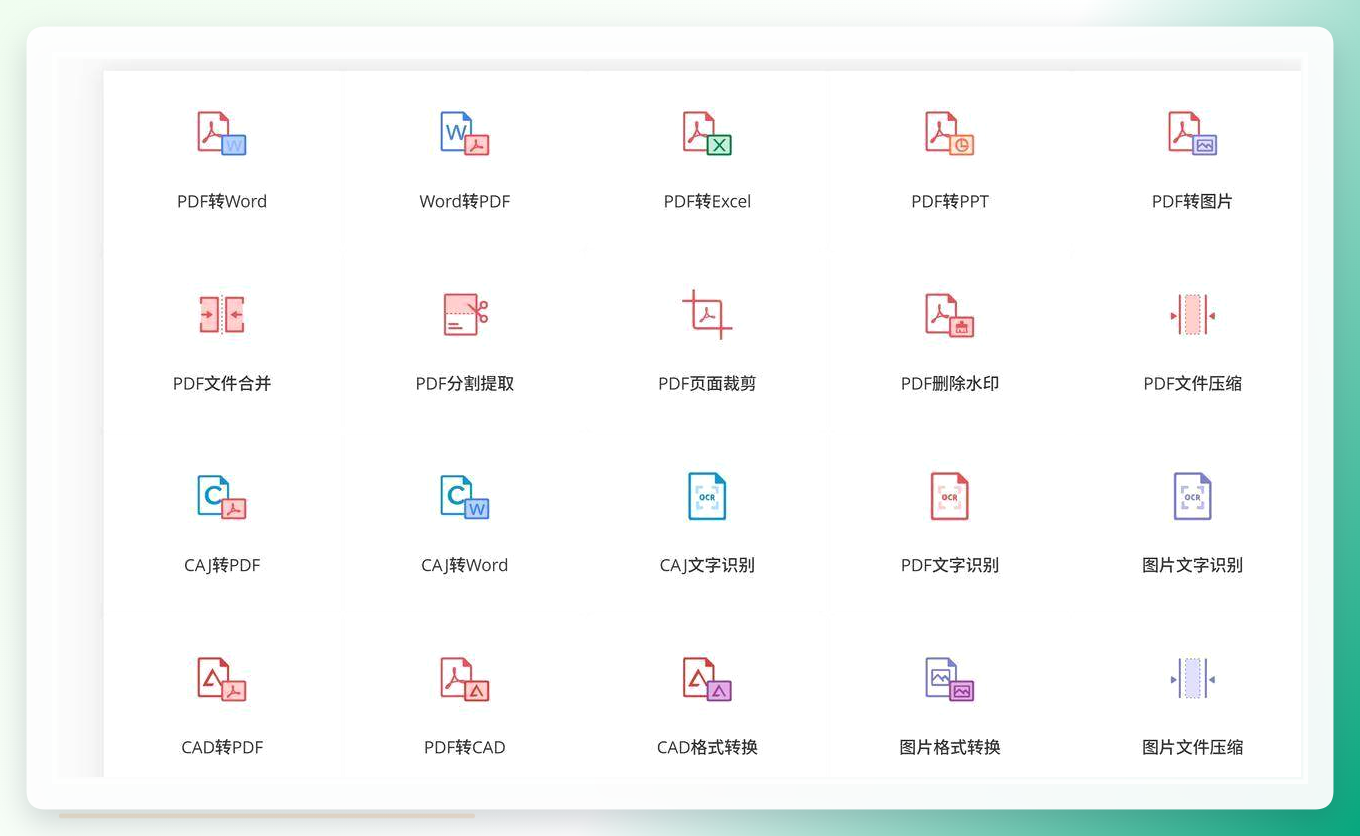Screen dimensions: 1360x836
Task: Select the PDF转Excel text label
Action: [707, 201]
